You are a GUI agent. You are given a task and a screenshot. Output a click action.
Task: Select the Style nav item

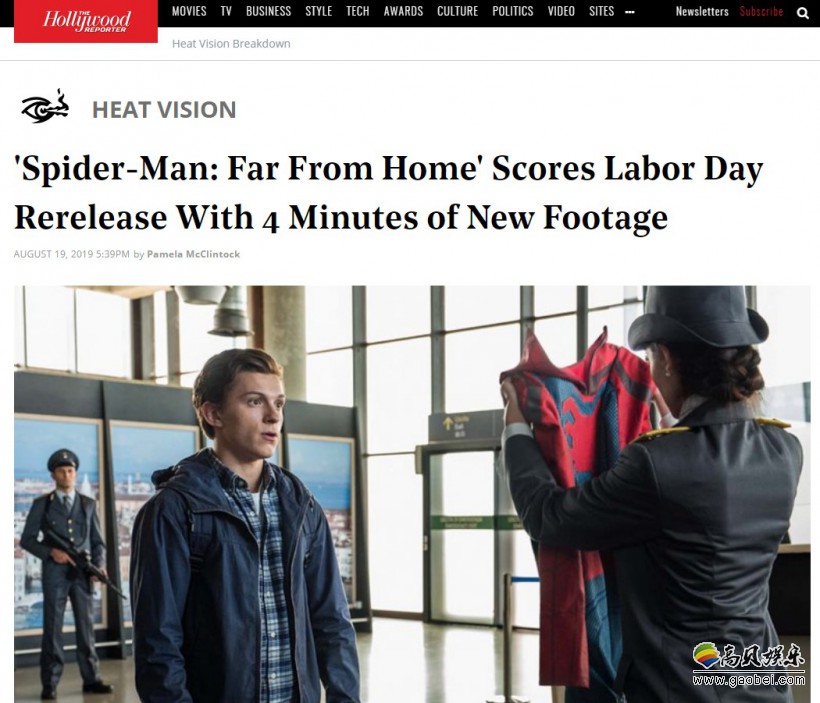318,12
